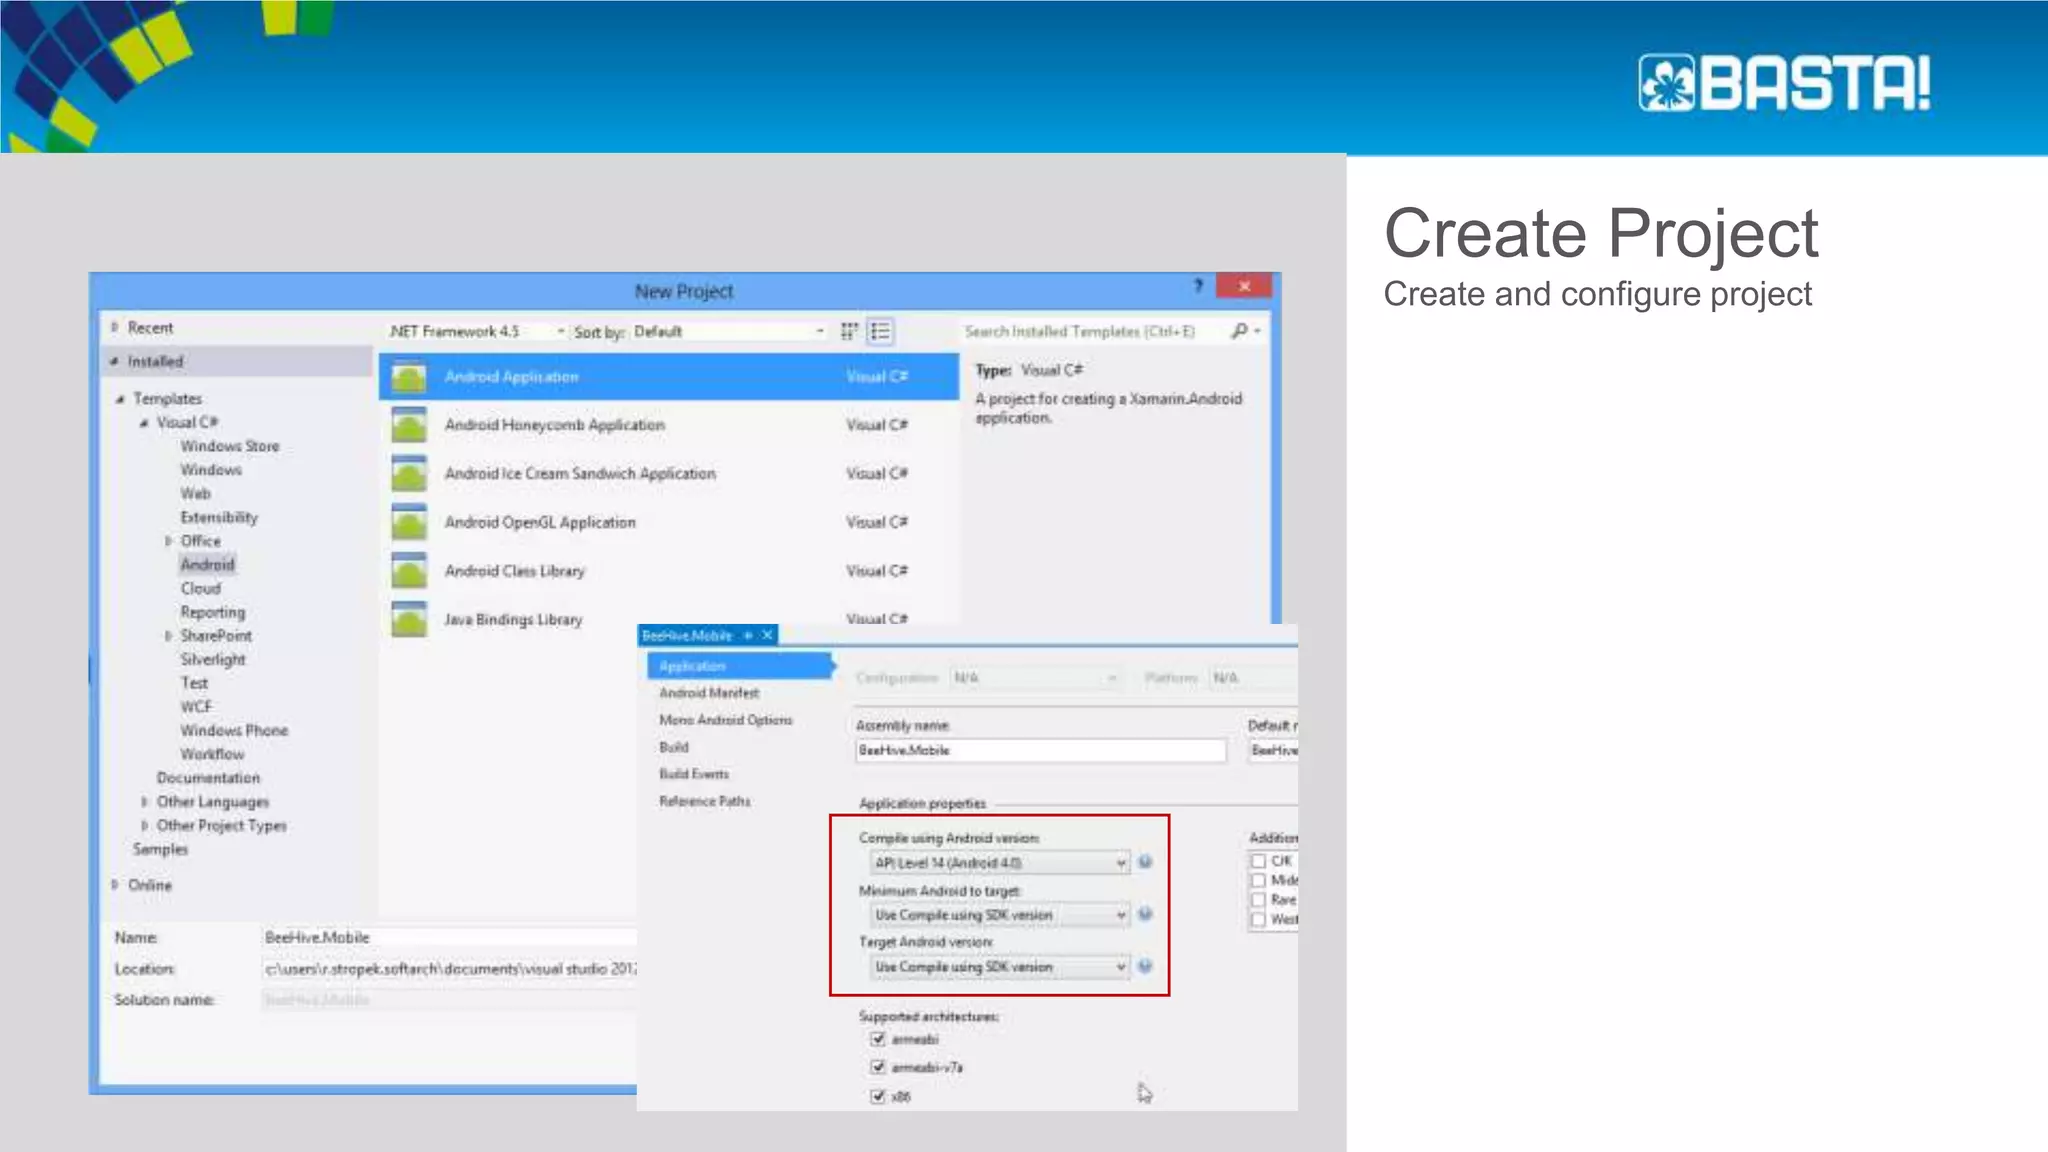
Task: Switch to small icons view
Action: [849, 331]
